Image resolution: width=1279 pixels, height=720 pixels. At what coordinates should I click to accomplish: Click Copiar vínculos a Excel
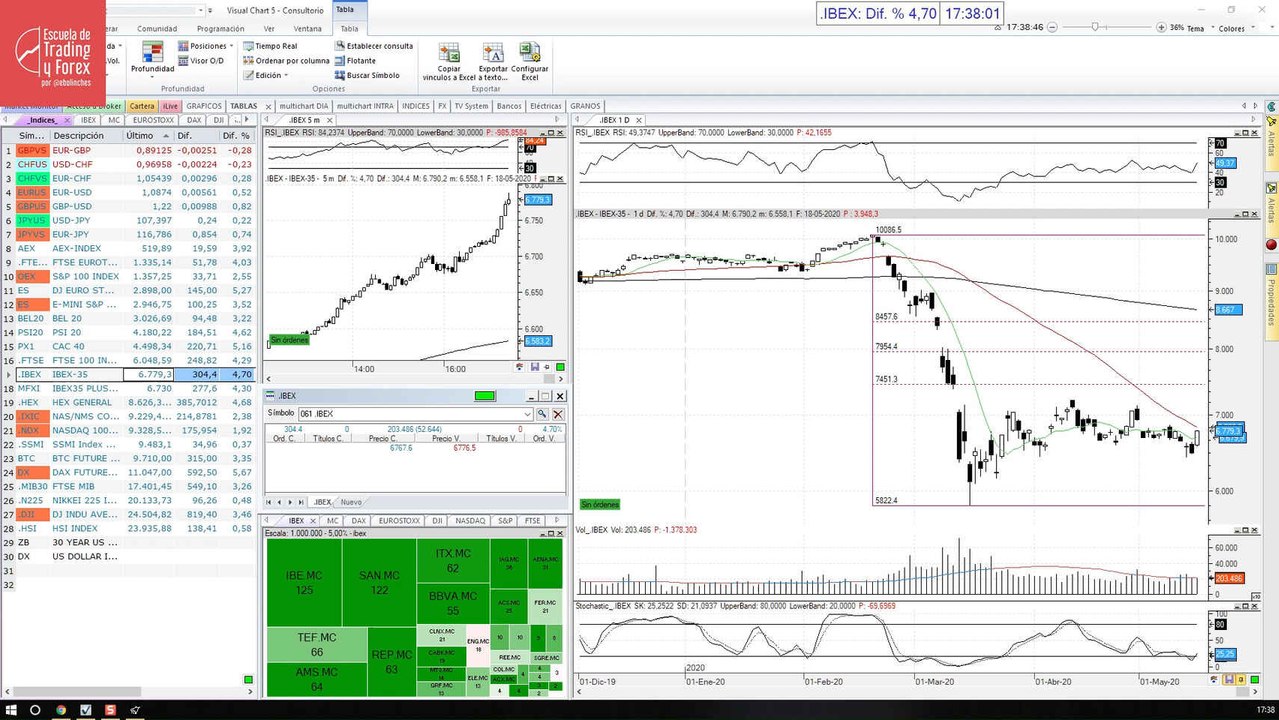(449, 61)
